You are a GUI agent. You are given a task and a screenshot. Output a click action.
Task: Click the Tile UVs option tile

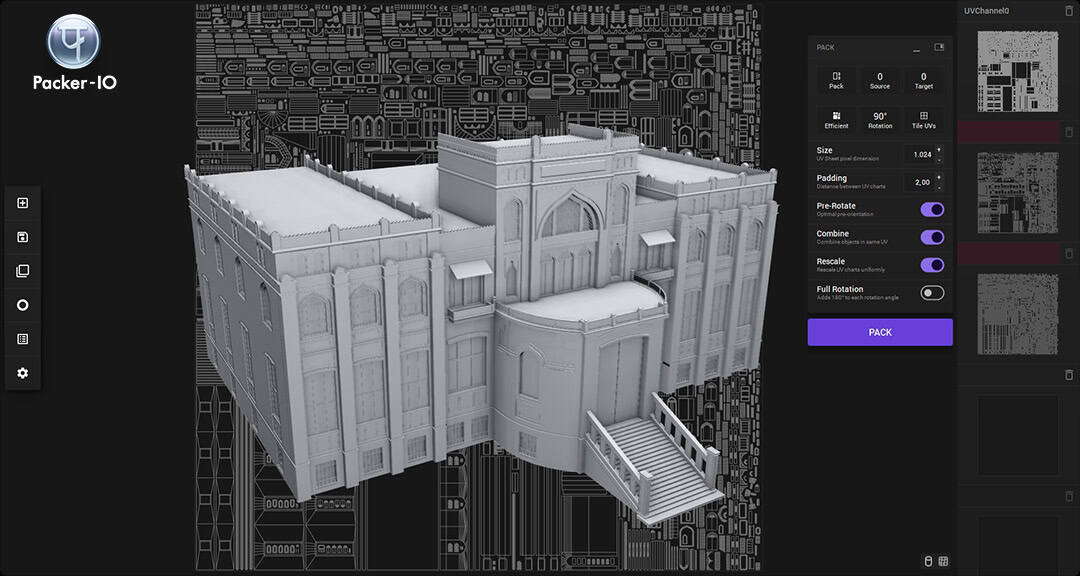[x=924, y=121]
